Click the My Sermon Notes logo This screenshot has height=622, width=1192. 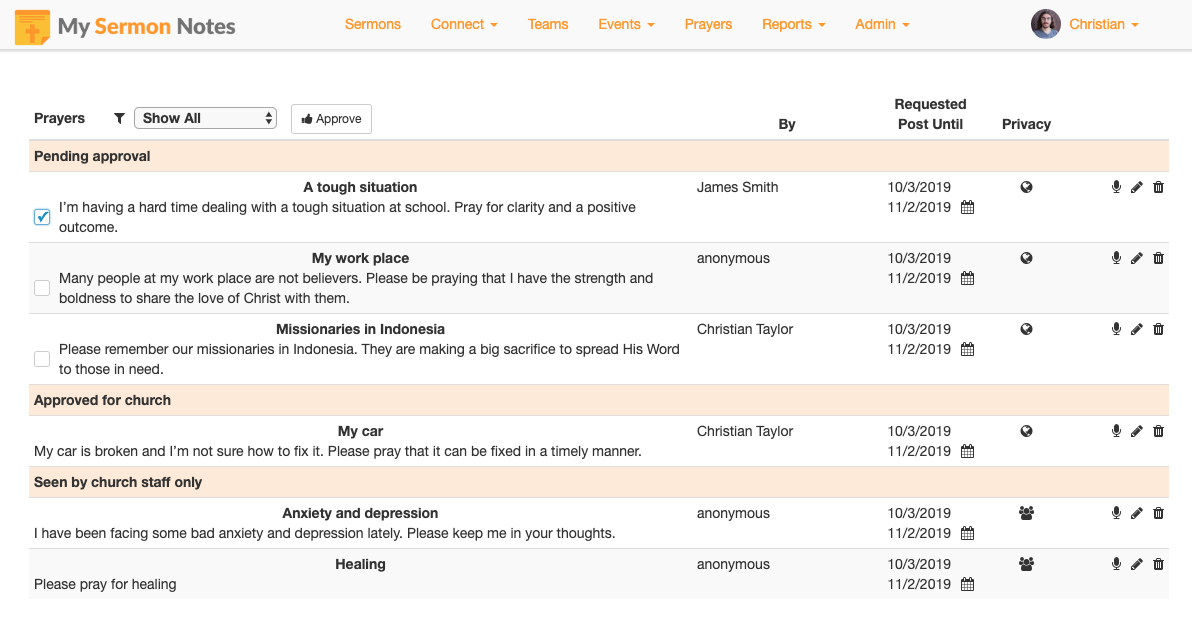pos(126,26)
